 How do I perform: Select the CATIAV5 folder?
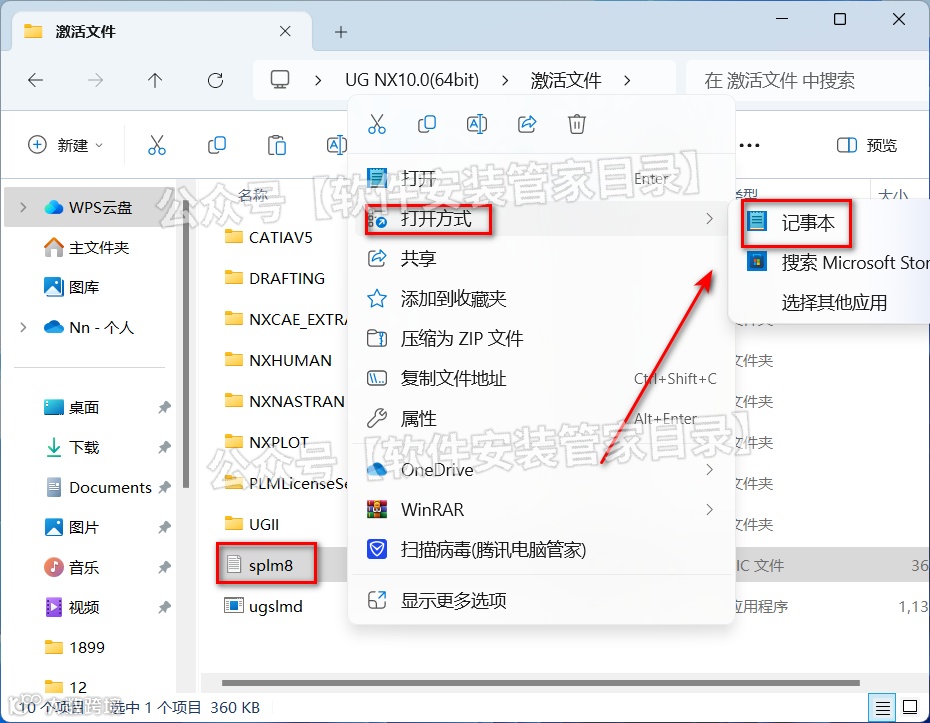(269, 237)
